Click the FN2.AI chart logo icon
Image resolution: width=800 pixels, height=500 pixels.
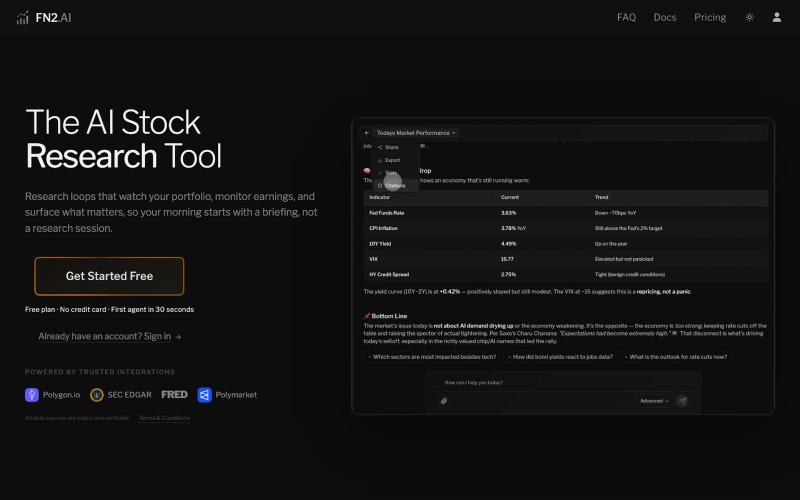coord(22,18)
